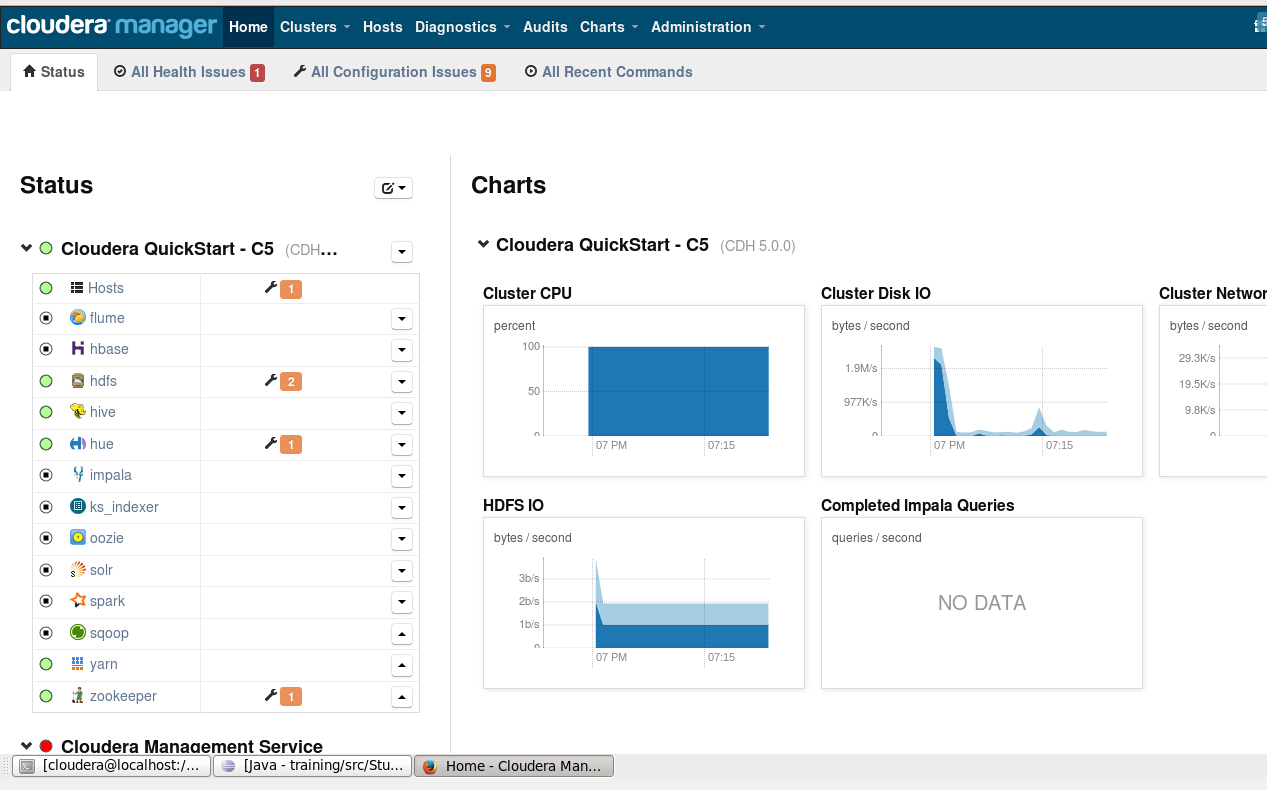This screenshot has height=790, width=1267.
Task: Click the zookeeper service icon
Action: [x=77, y=695]
